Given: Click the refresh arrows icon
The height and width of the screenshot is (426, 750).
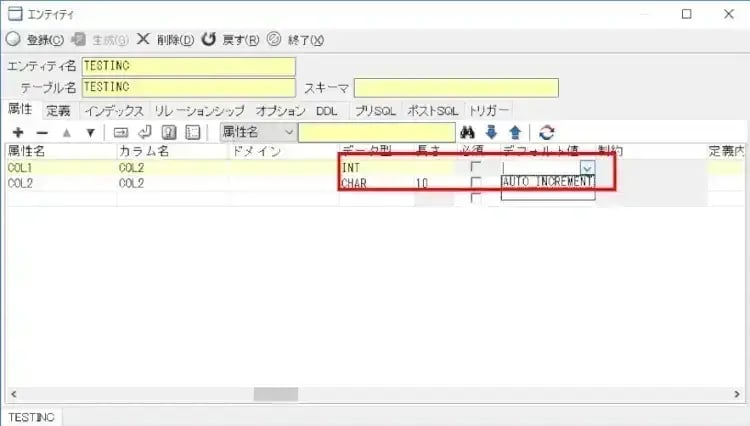Looking at the screenshot, I should pos(546,132).
